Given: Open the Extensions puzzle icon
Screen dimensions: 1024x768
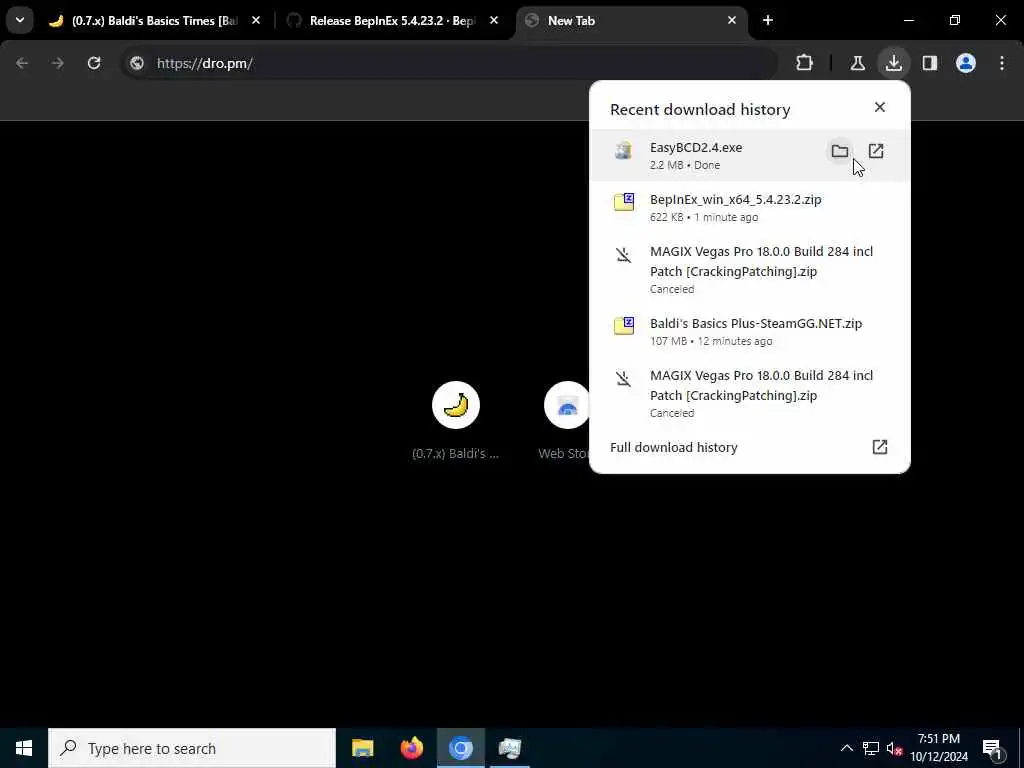Looking at the screenshot, I should (x=805, y=63).
